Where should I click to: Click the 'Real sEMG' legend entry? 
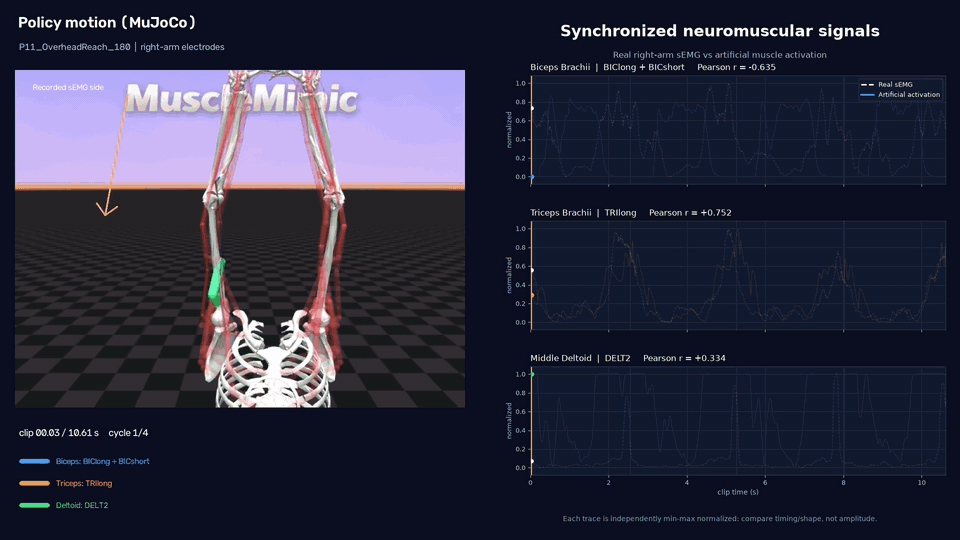point(887,84)
